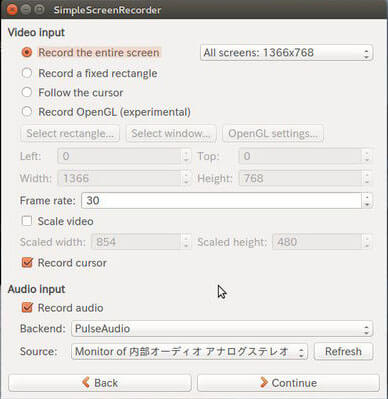Close the SimpleScreenRecorder window

tap(12, 10)
